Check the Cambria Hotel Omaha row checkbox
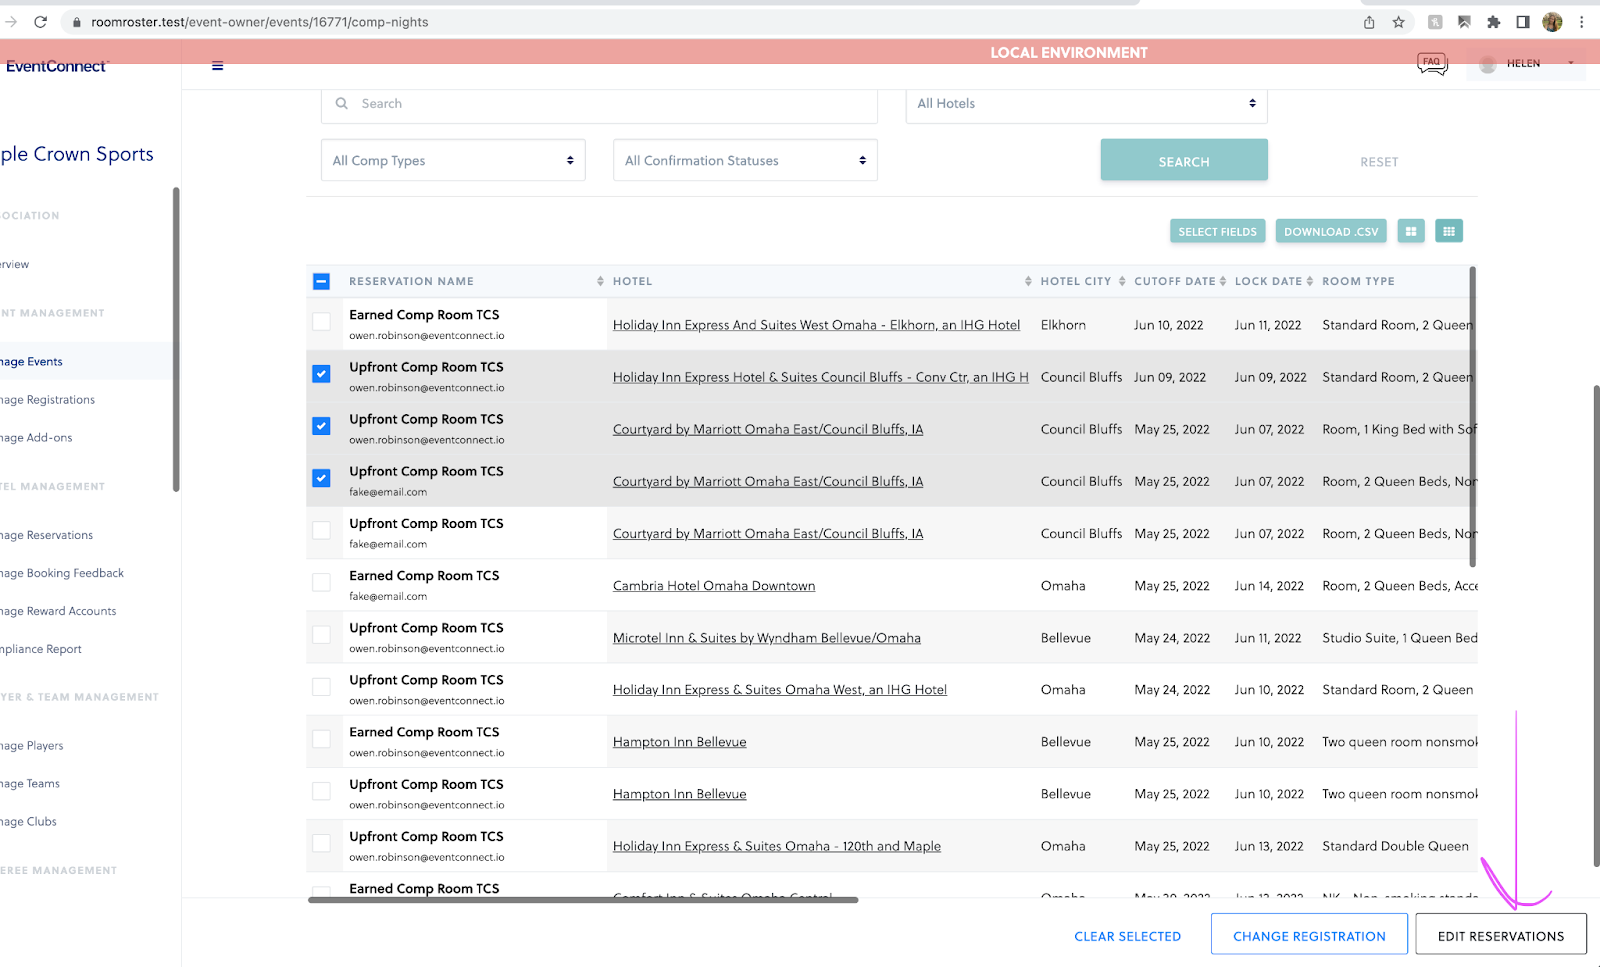The image size is (1600, 967). [321, 582]
